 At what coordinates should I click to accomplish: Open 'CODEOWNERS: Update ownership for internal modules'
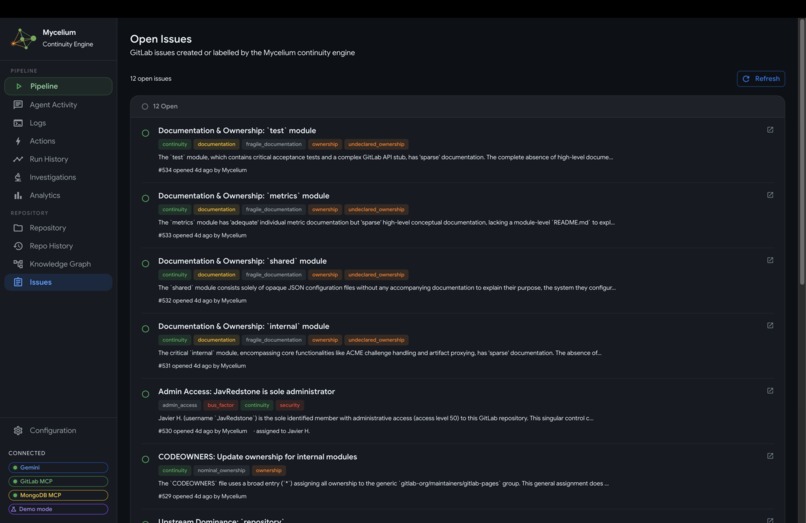(x=258, y=457)
